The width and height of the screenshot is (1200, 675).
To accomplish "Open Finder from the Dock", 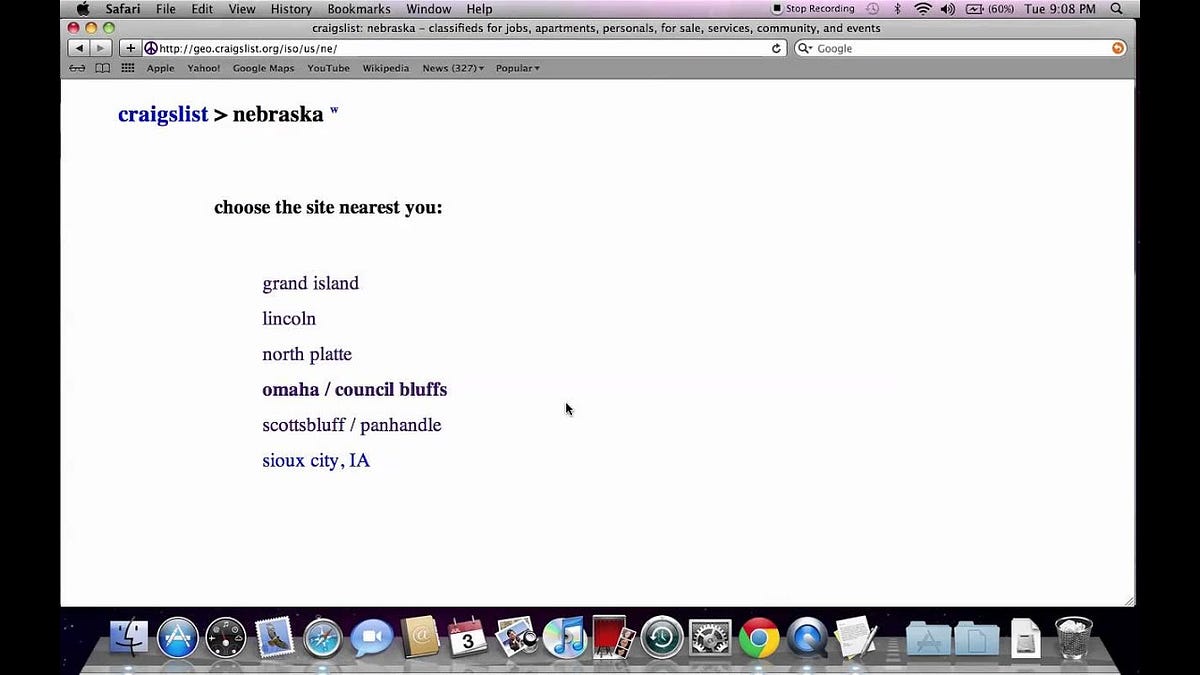I will (129, 637).
